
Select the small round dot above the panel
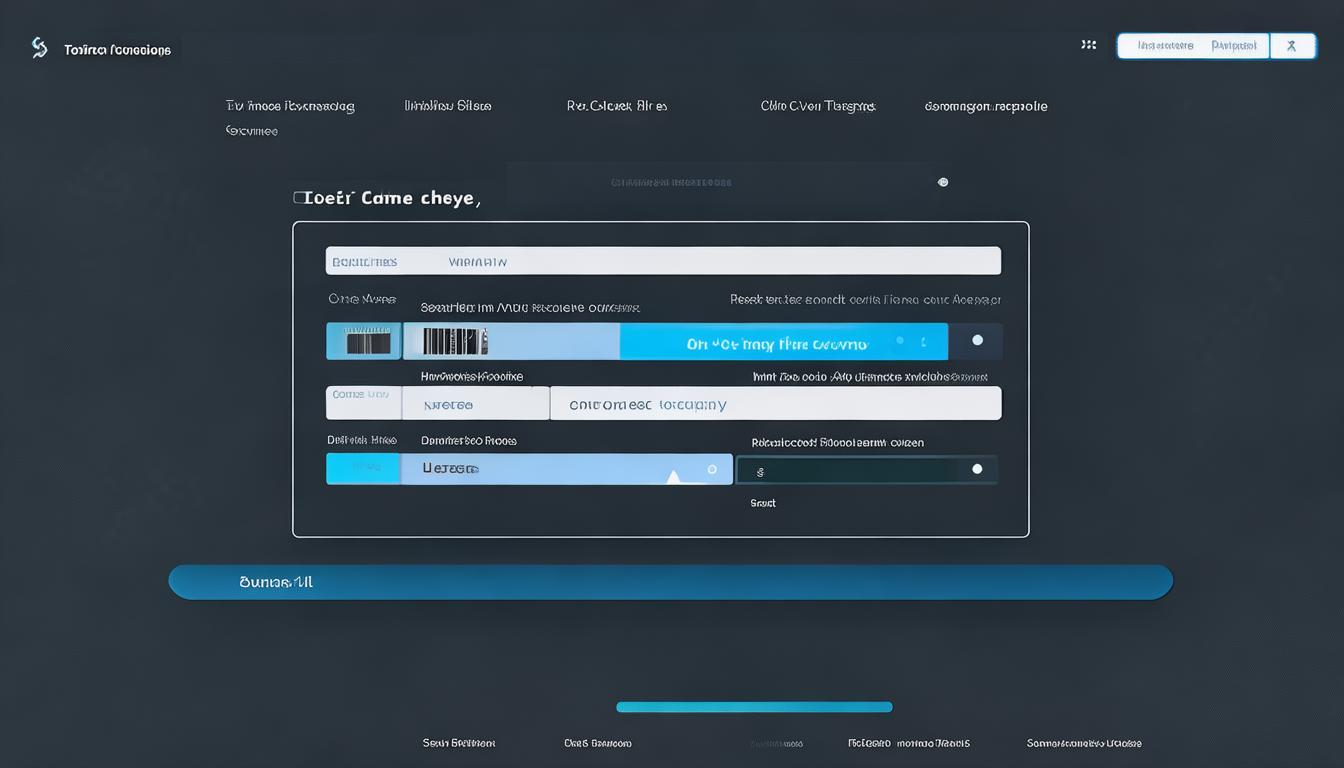pos(942,182)
